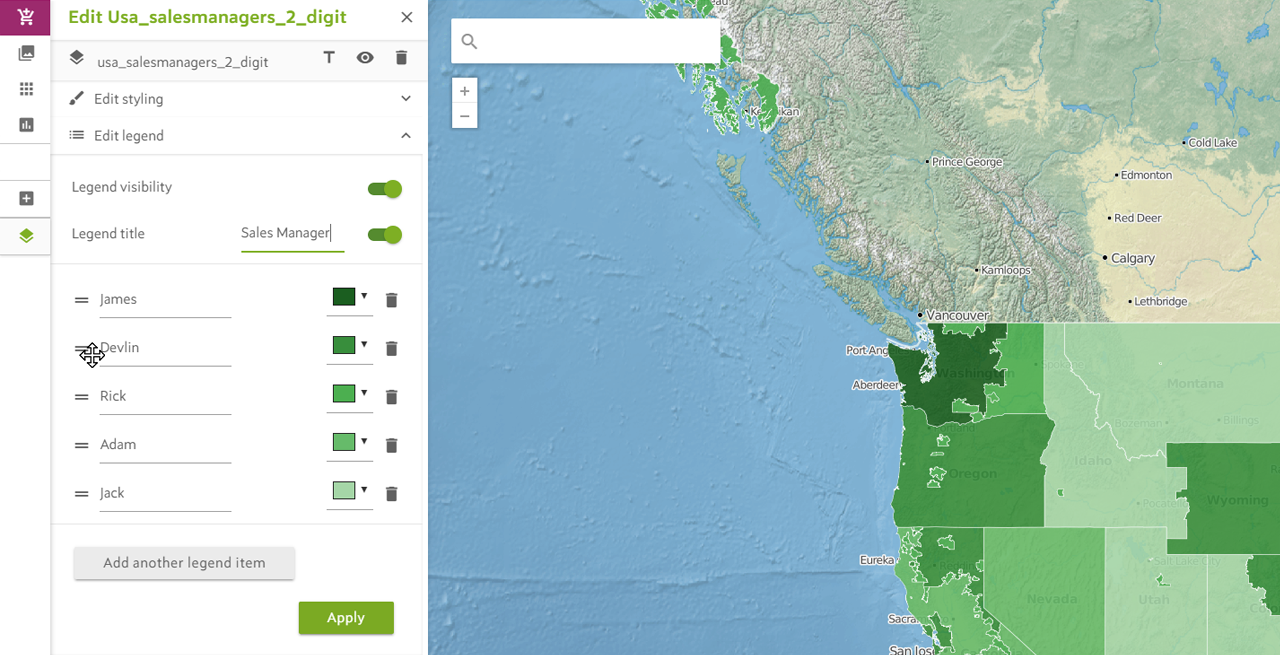Disable the Legend visibility switch
Viewport: 1280px width, 655px height.
385,189
